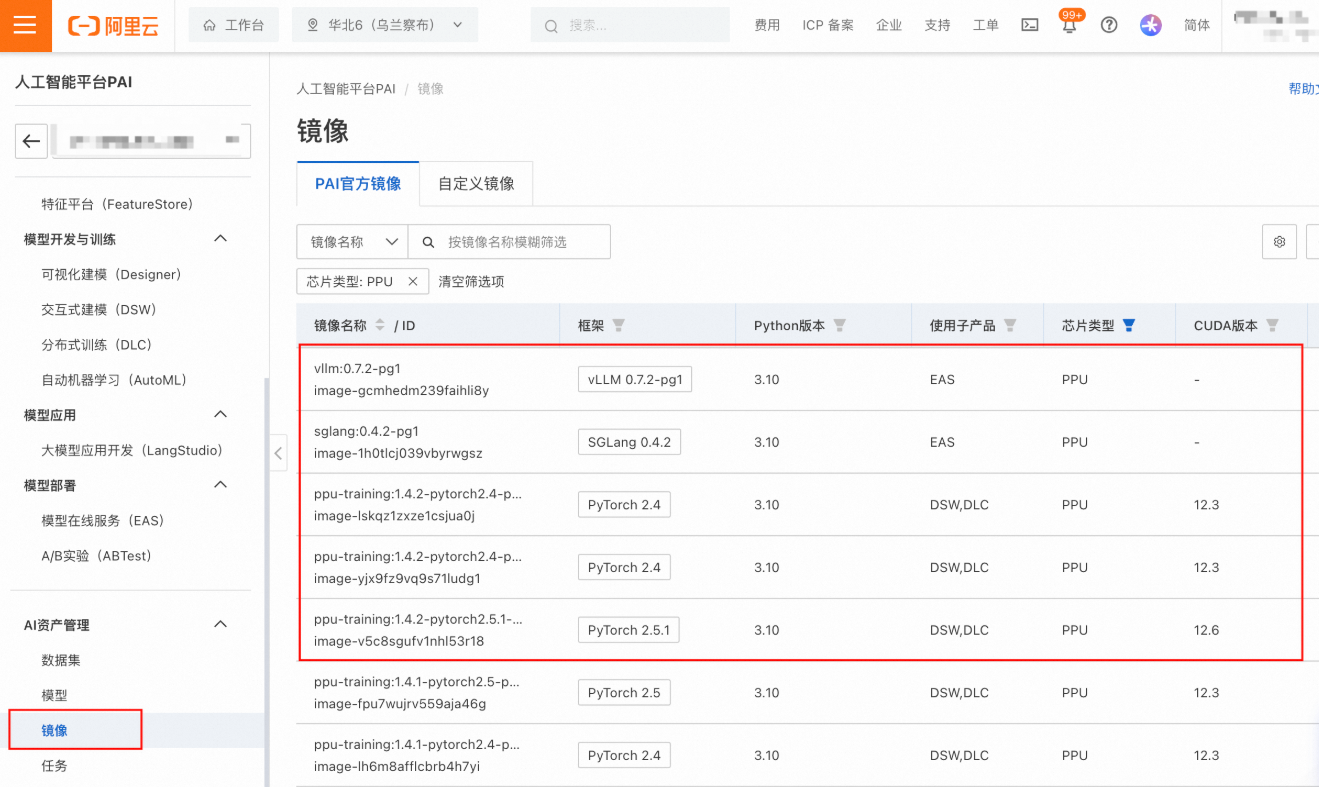Open the 镜像名称 search-type dropdown
Screen dimensions: 1319x787
(352, 242)
